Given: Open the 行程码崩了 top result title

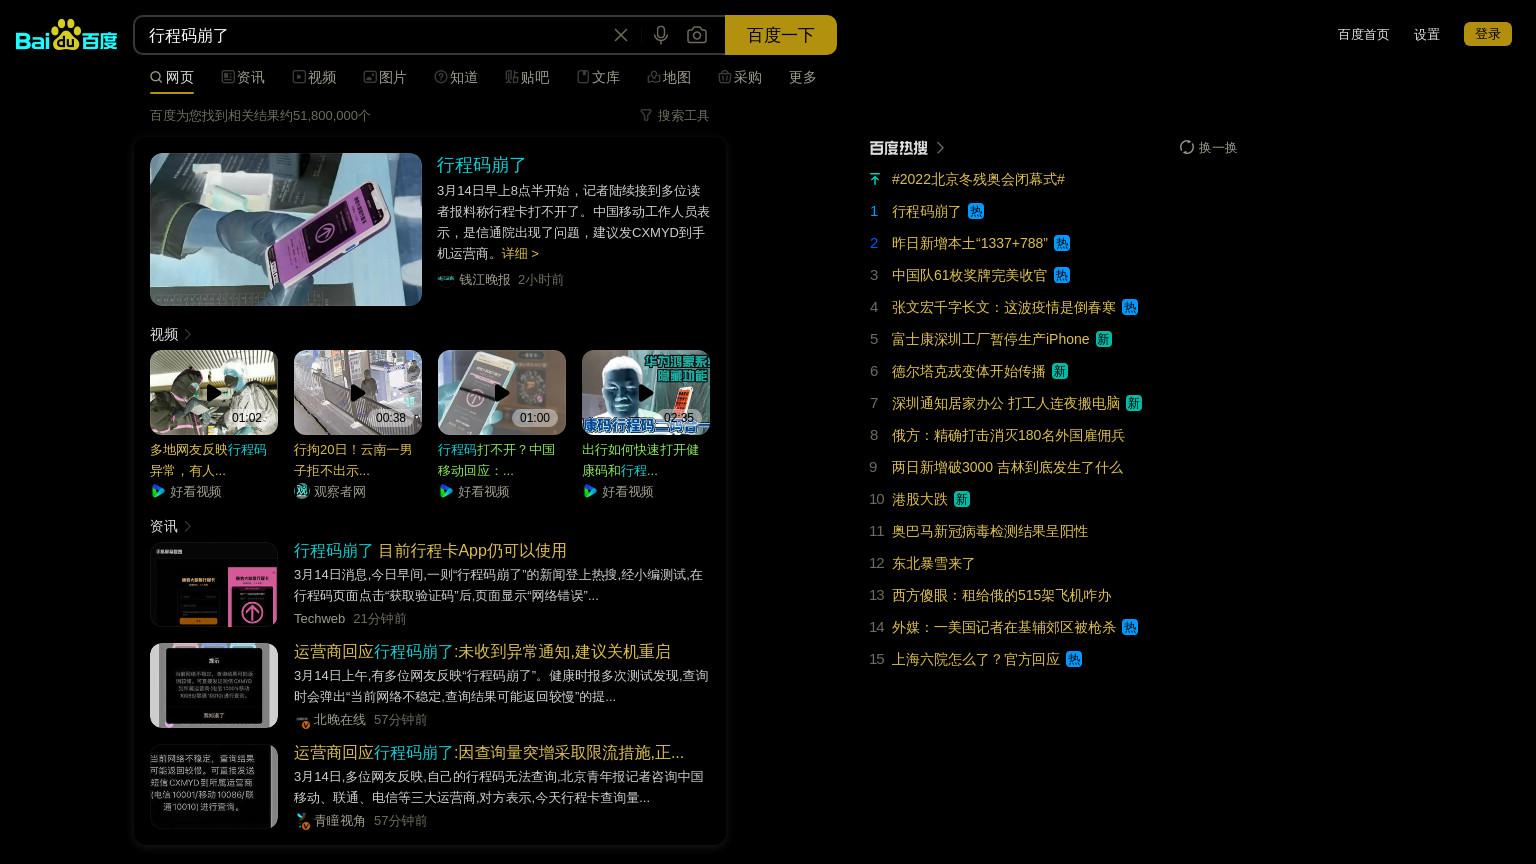Looking at the screenshot, I should tap(482, 165).
